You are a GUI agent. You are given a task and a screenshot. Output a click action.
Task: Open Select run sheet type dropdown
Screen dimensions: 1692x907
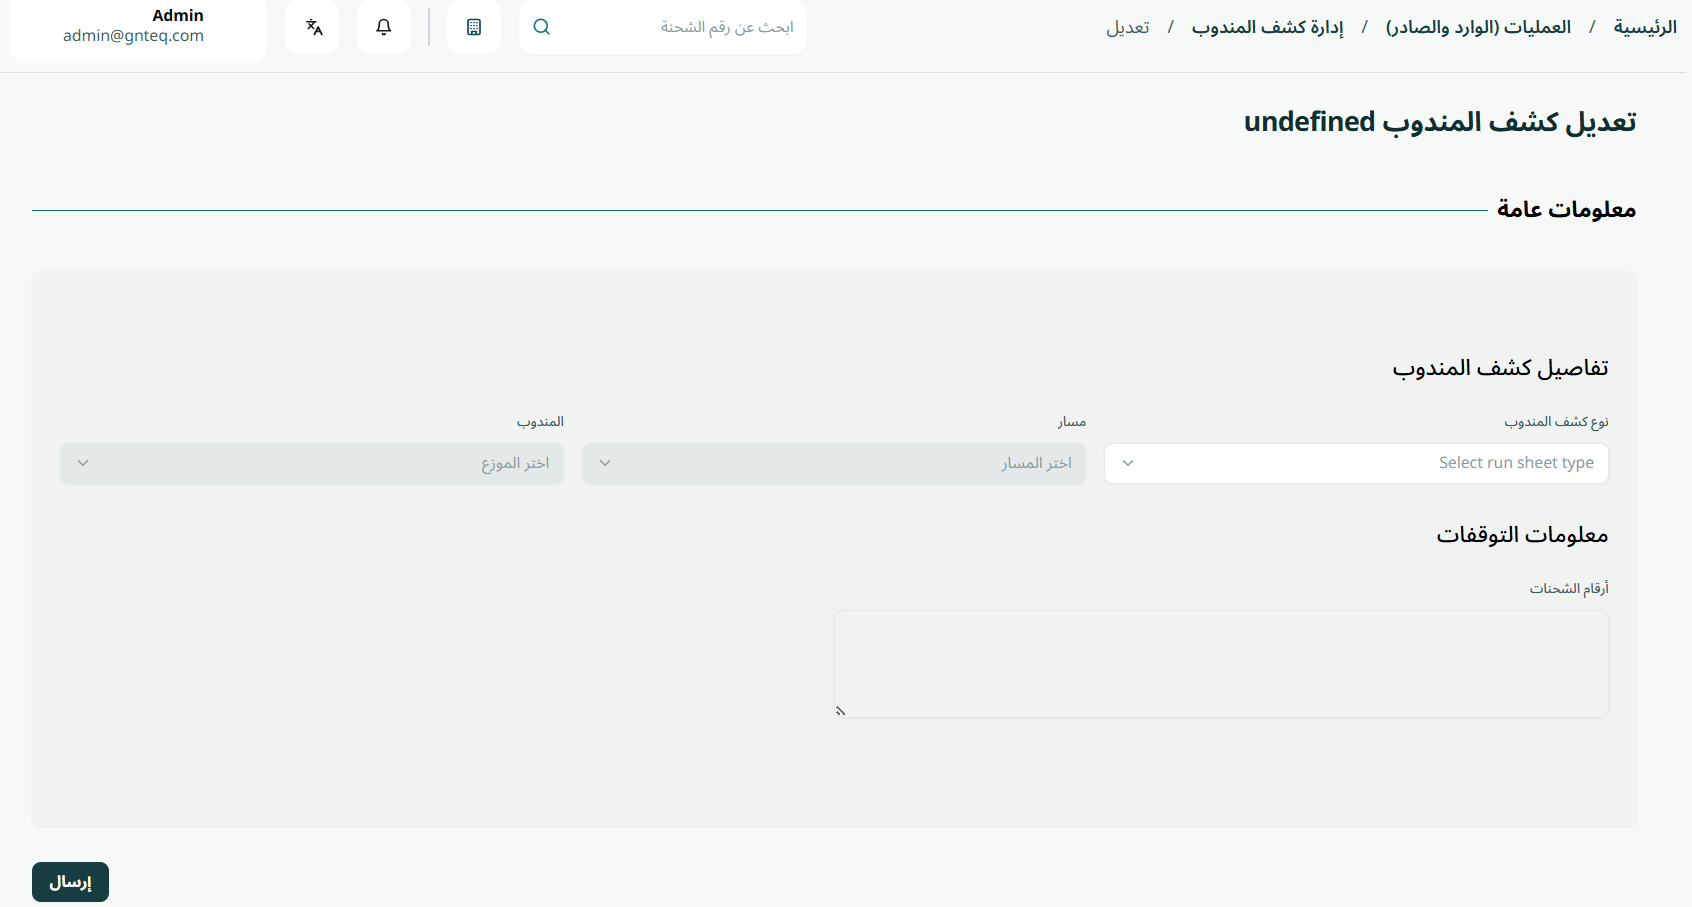[x=1356, y=463]
